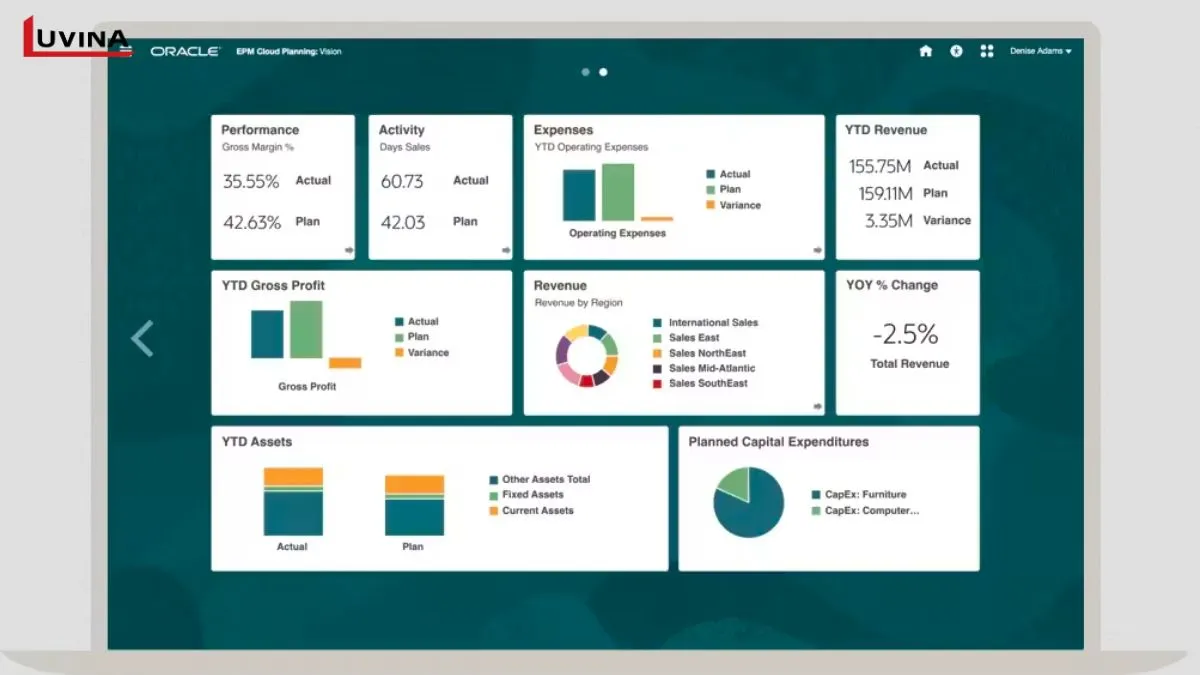This screenshot has height=675, width=1200.
Task: Click the YOY % Change tile
Action: 908,342
